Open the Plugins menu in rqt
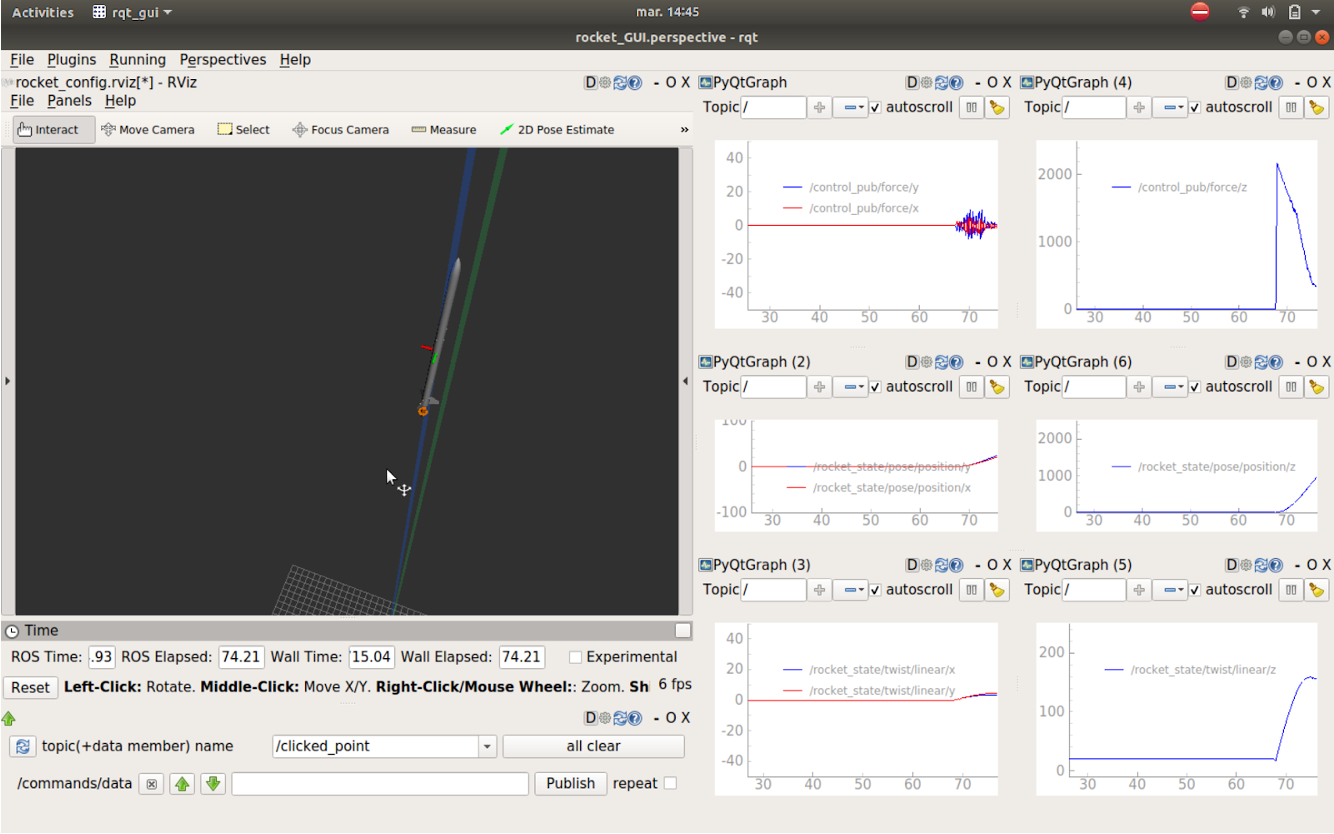1334x834 pixels. (x=71, y=59)
